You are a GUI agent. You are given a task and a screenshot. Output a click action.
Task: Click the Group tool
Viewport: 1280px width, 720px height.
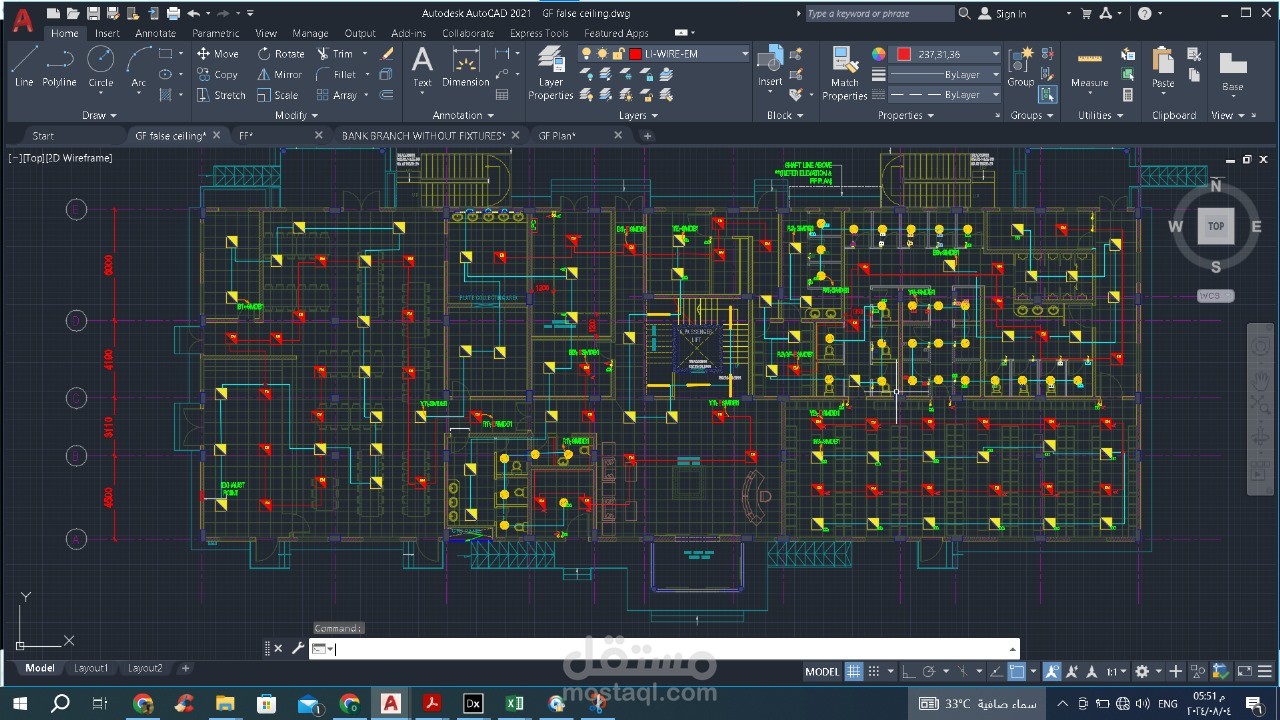[1021, 66]
